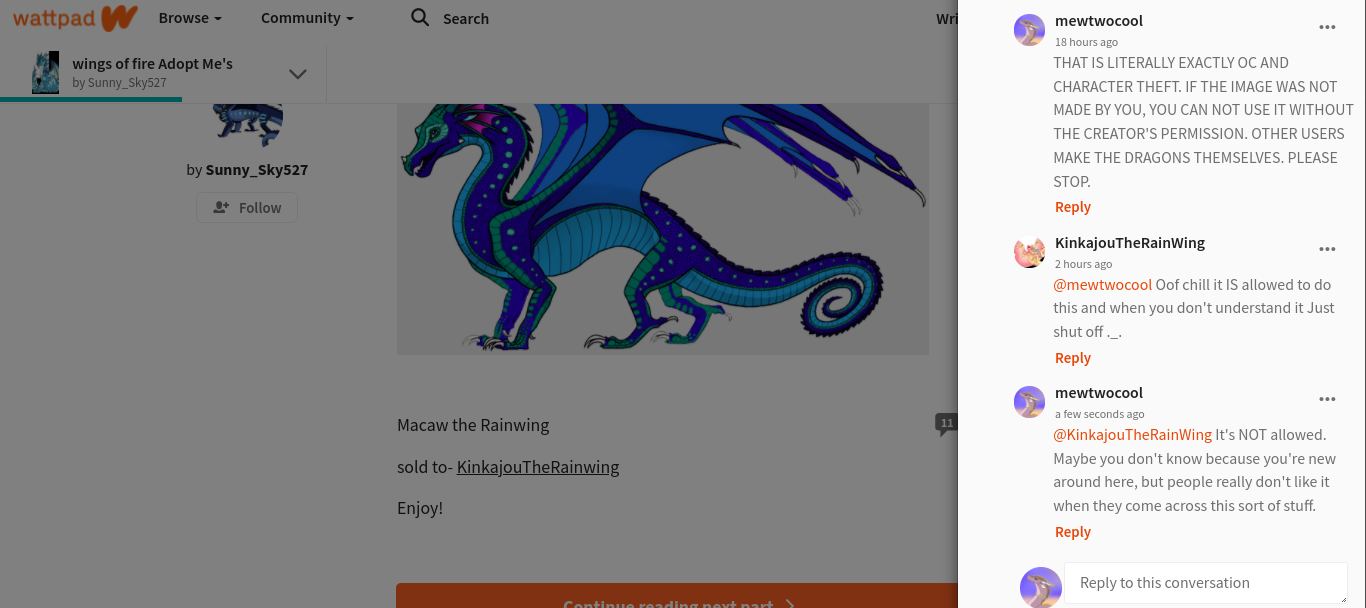Open the Sunny_Sky527 author profile link
This screenshot has width=1366, height=608.
pos(257,170)
